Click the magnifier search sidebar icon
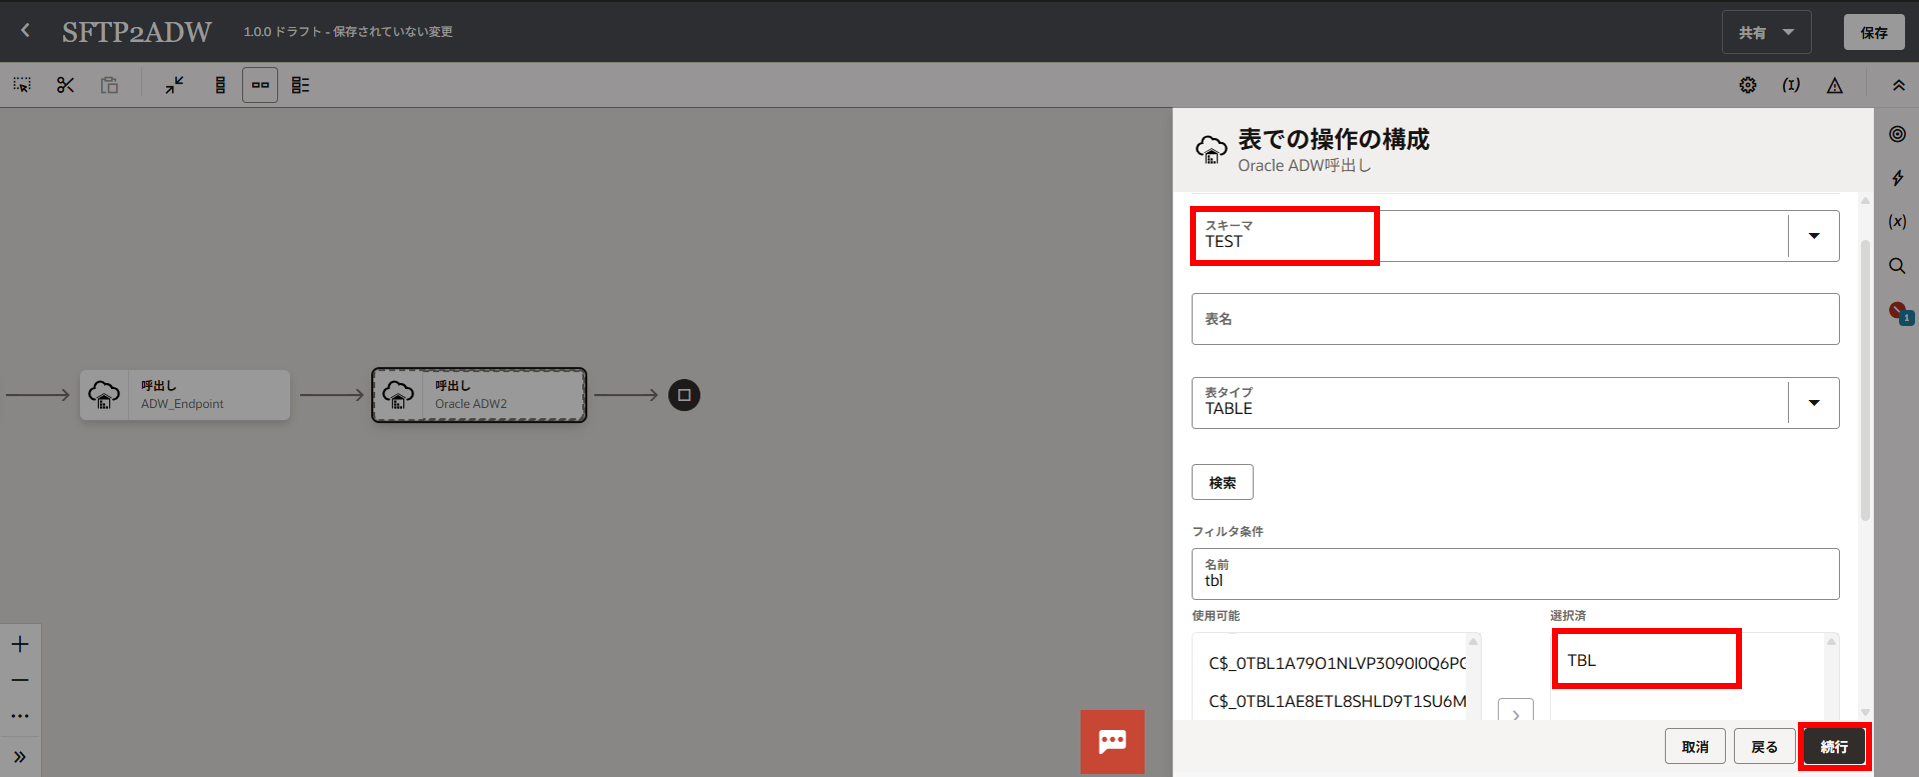The height and width of the screenshot is (777, 1919). pyautogui.click(x=1897, y=266)
